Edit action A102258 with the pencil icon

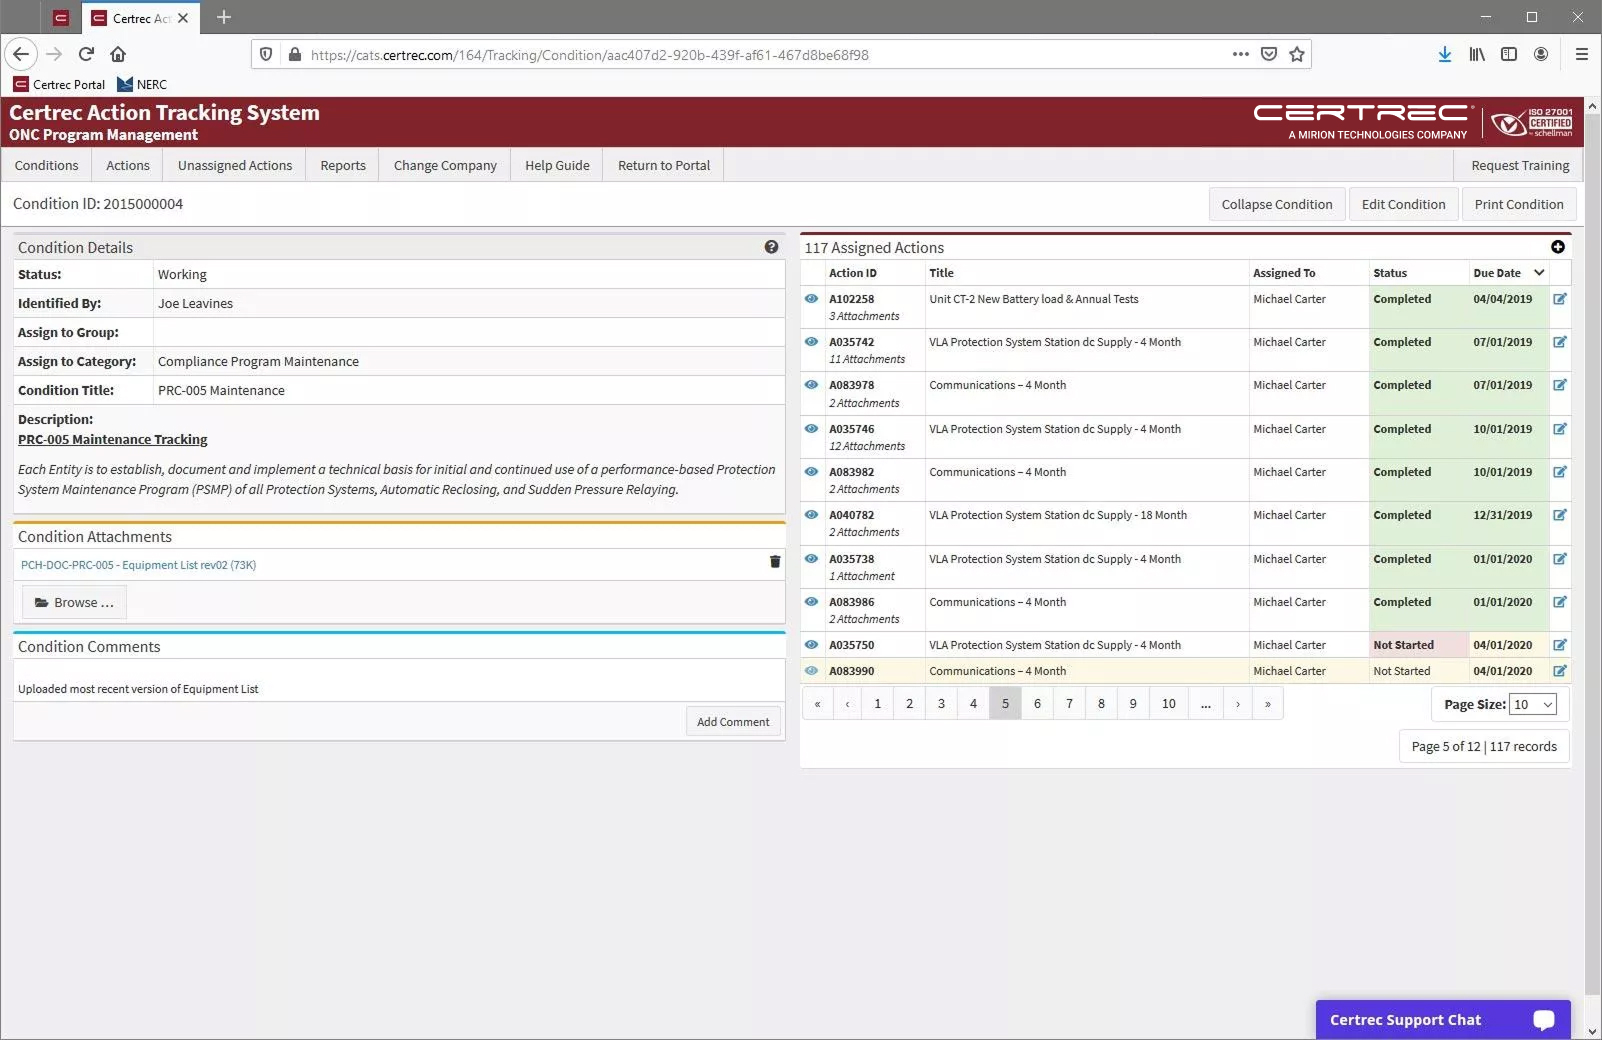pyautogui.click(x=1559, y=299)
